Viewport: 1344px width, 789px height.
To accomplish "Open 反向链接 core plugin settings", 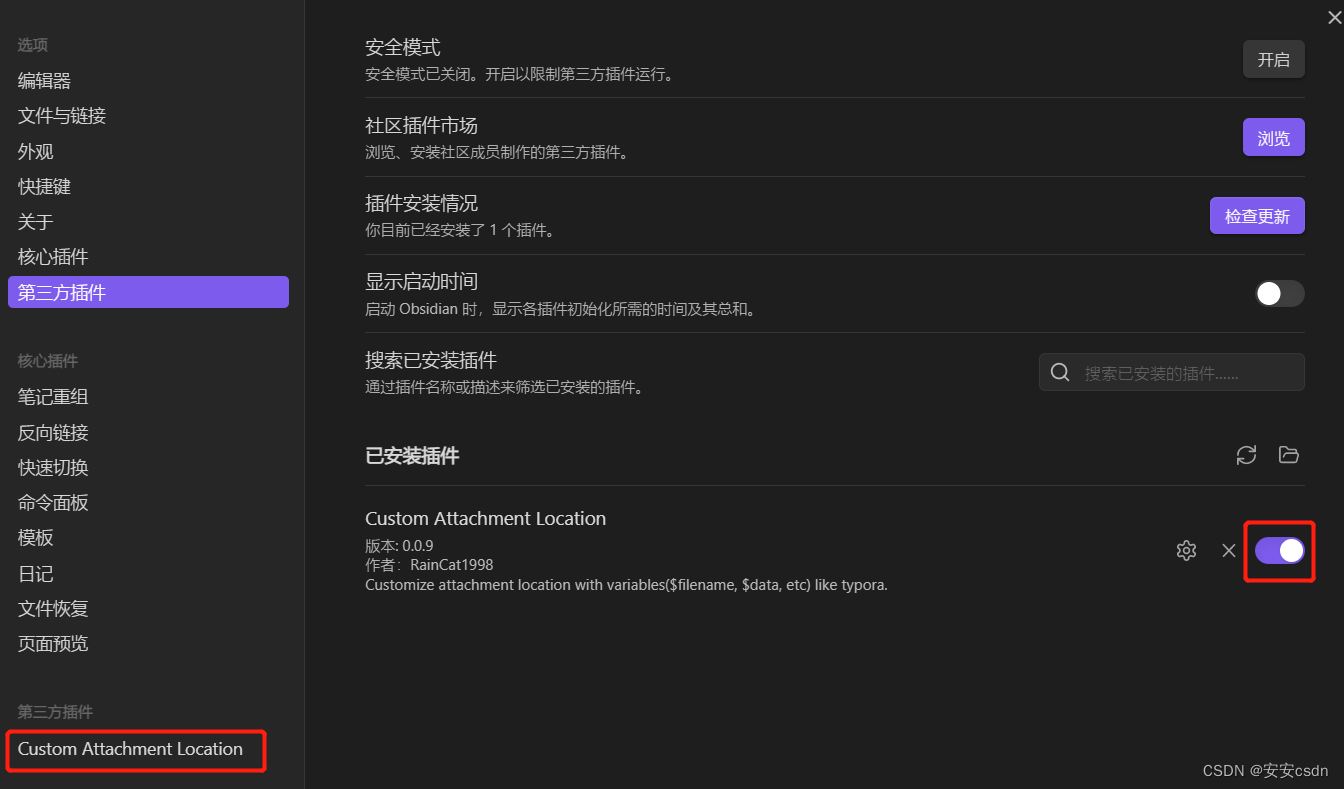I will 148,433.
